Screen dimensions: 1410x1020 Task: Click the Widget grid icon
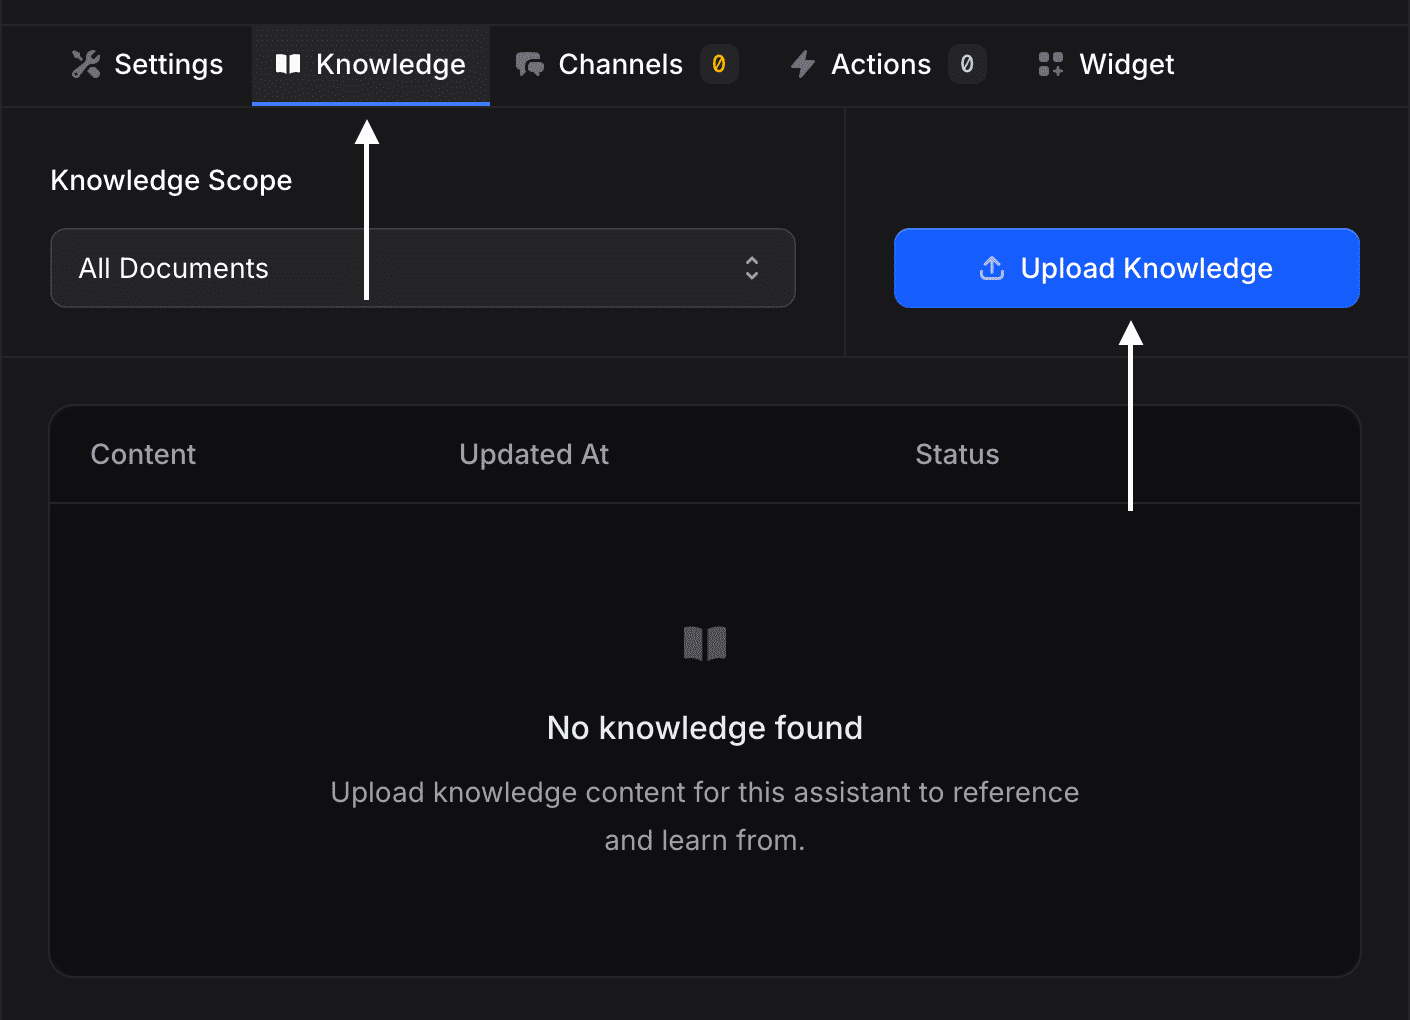coord(1051,64)
